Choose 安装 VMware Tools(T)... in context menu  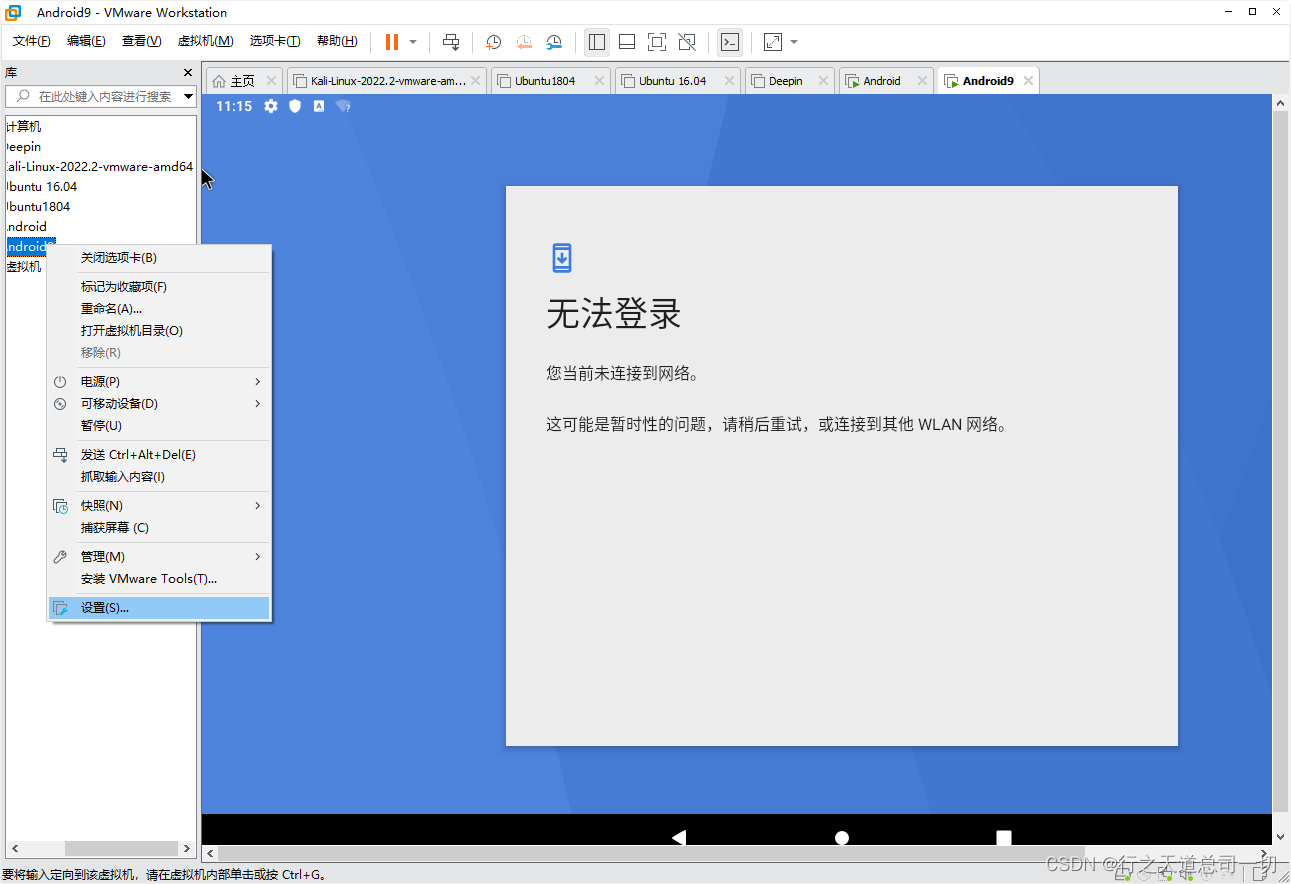[x=159, y=579]
